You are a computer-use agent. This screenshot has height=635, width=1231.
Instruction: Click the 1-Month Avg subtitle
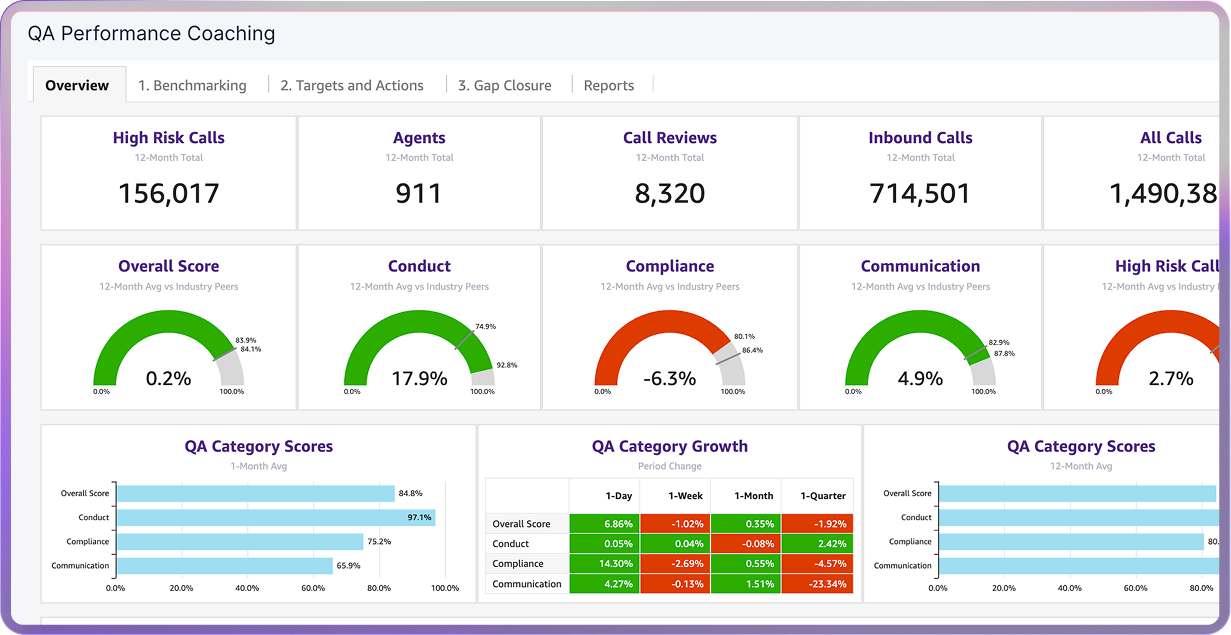(259, 466)
